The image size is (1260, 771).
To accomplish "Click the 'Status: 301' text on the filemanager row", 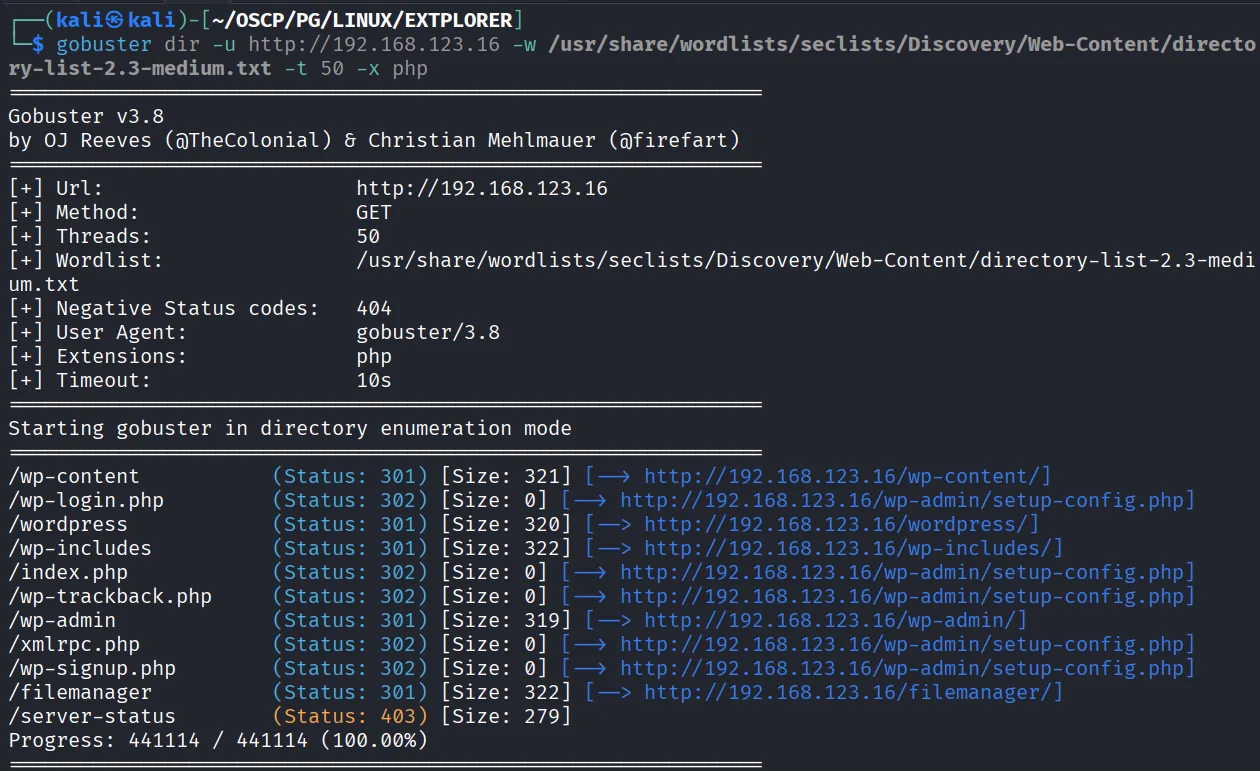I will pyautogui.click(x=350, y=692).
